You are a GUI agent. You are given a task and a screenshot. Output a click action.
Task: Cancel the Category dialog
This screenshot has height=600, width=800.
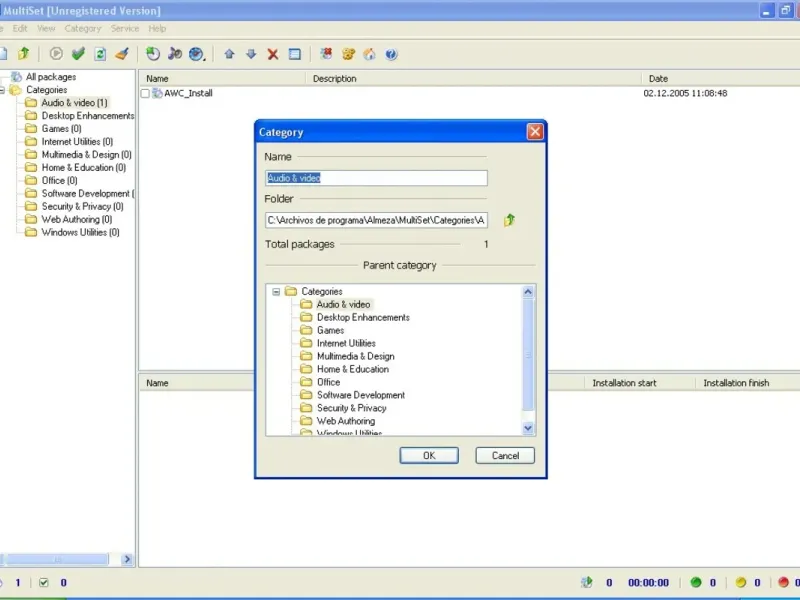click(x=505, y=456)
